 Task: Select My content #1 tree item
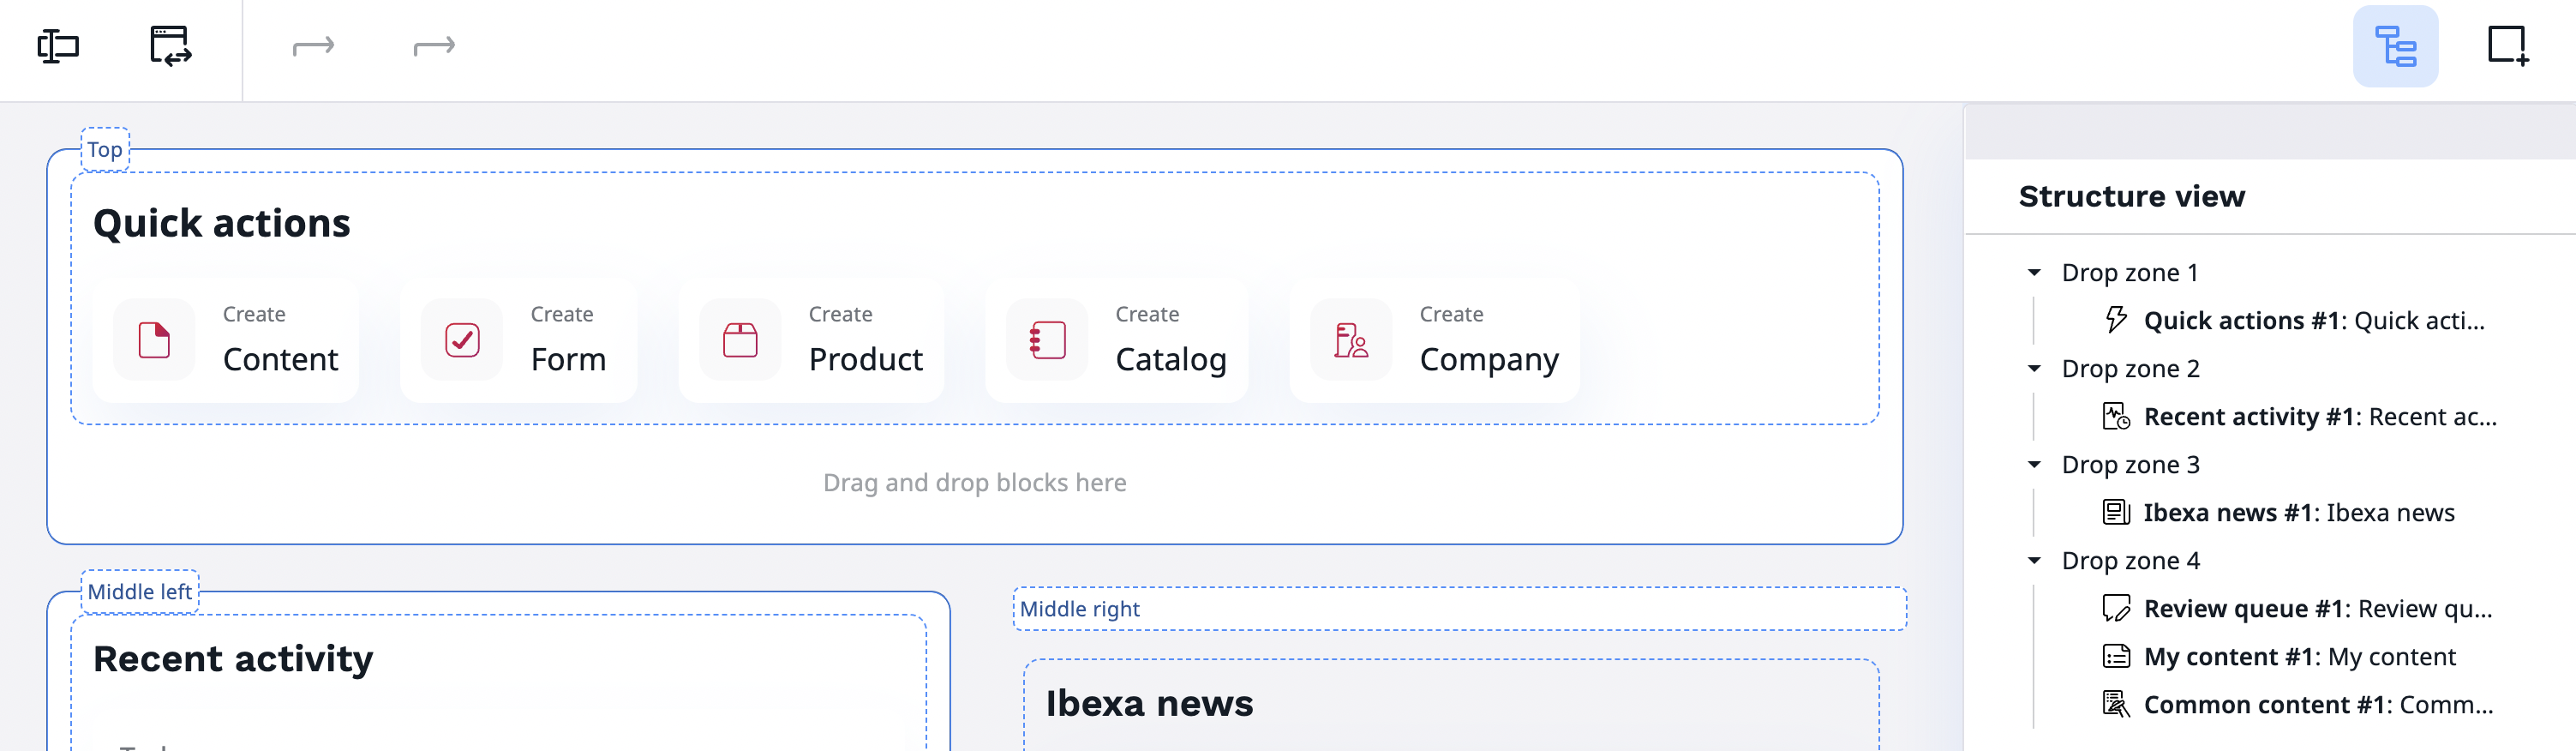pyautogui.click(x=2298, y=657)
